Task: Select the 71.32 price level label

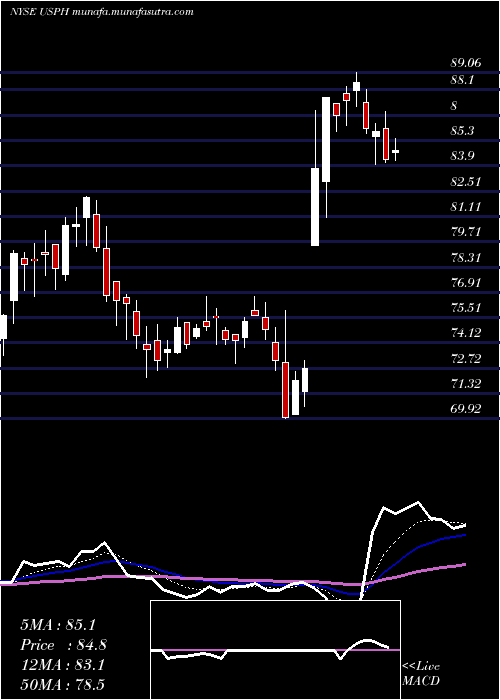Action: click(x=466, y=383)
